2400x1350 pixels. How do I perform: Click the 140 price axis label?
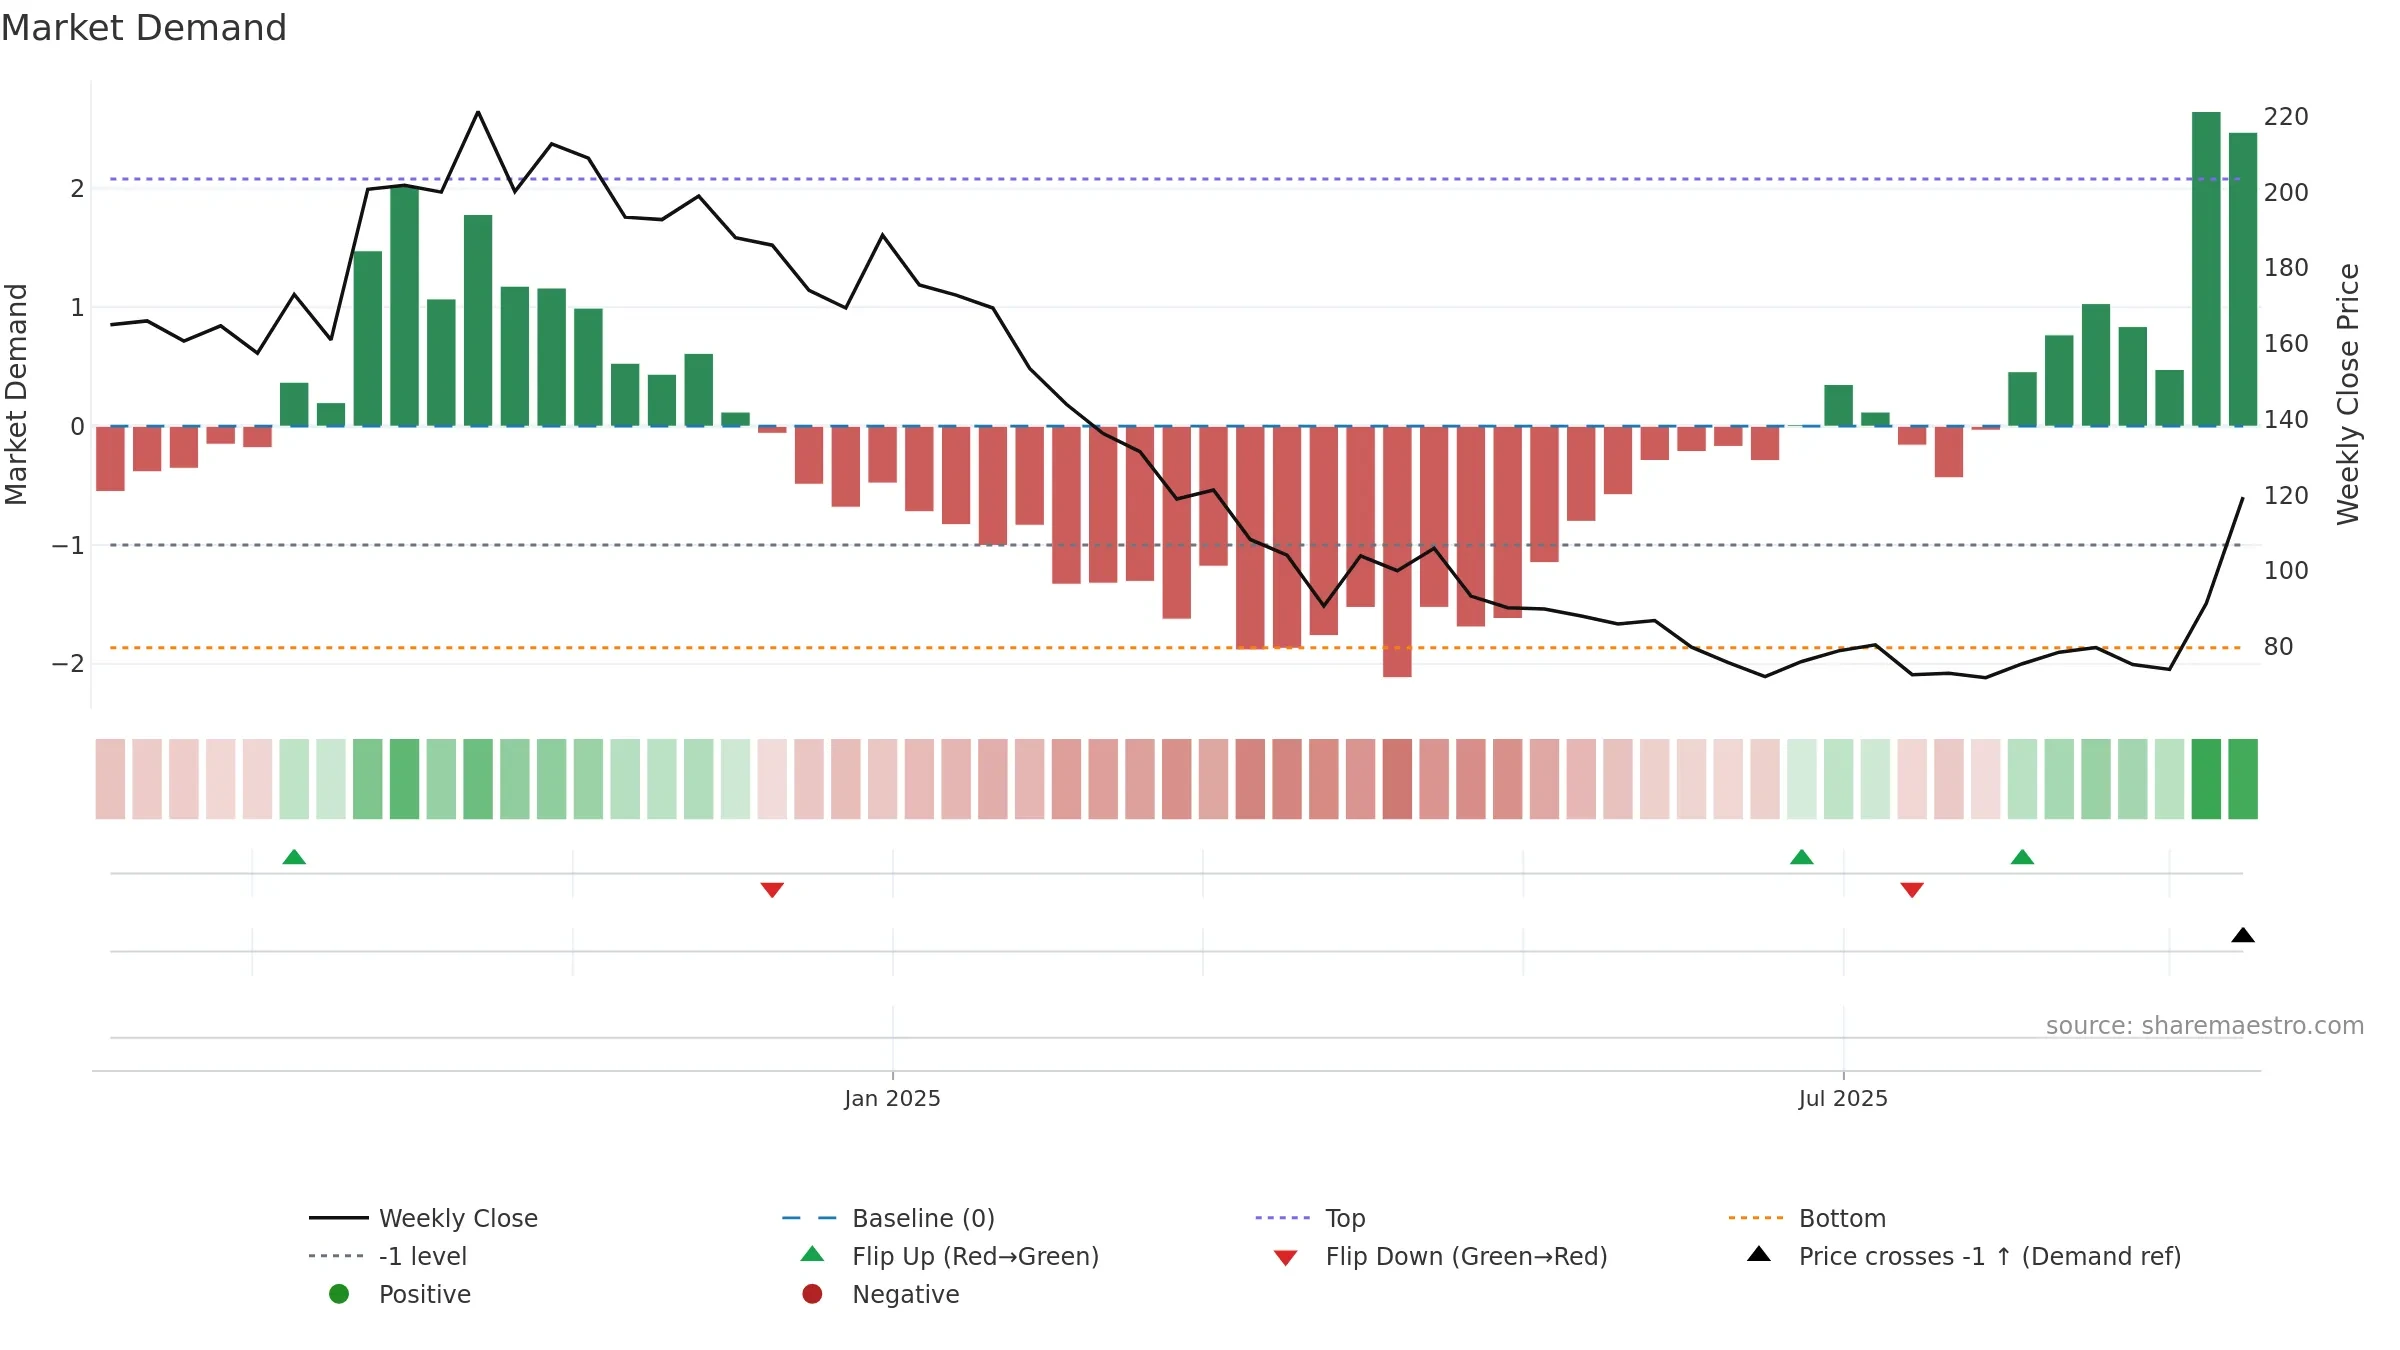pyautogui.click(x=2286, y=419)
